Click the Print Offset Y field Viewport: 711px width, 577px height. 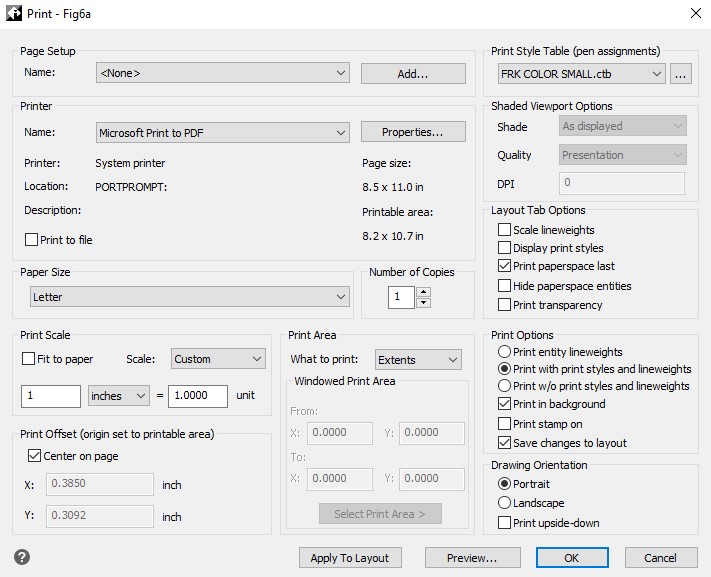pos(100,516)
